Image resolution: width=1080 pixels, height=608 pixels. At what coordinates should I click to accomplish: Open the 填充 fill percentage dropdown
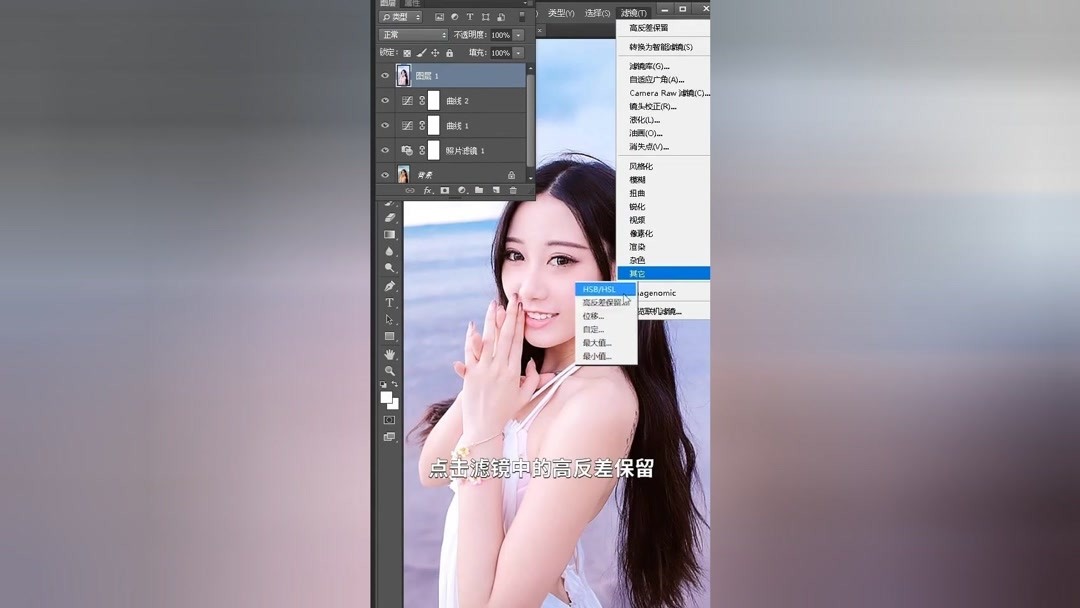coord(518,52)
